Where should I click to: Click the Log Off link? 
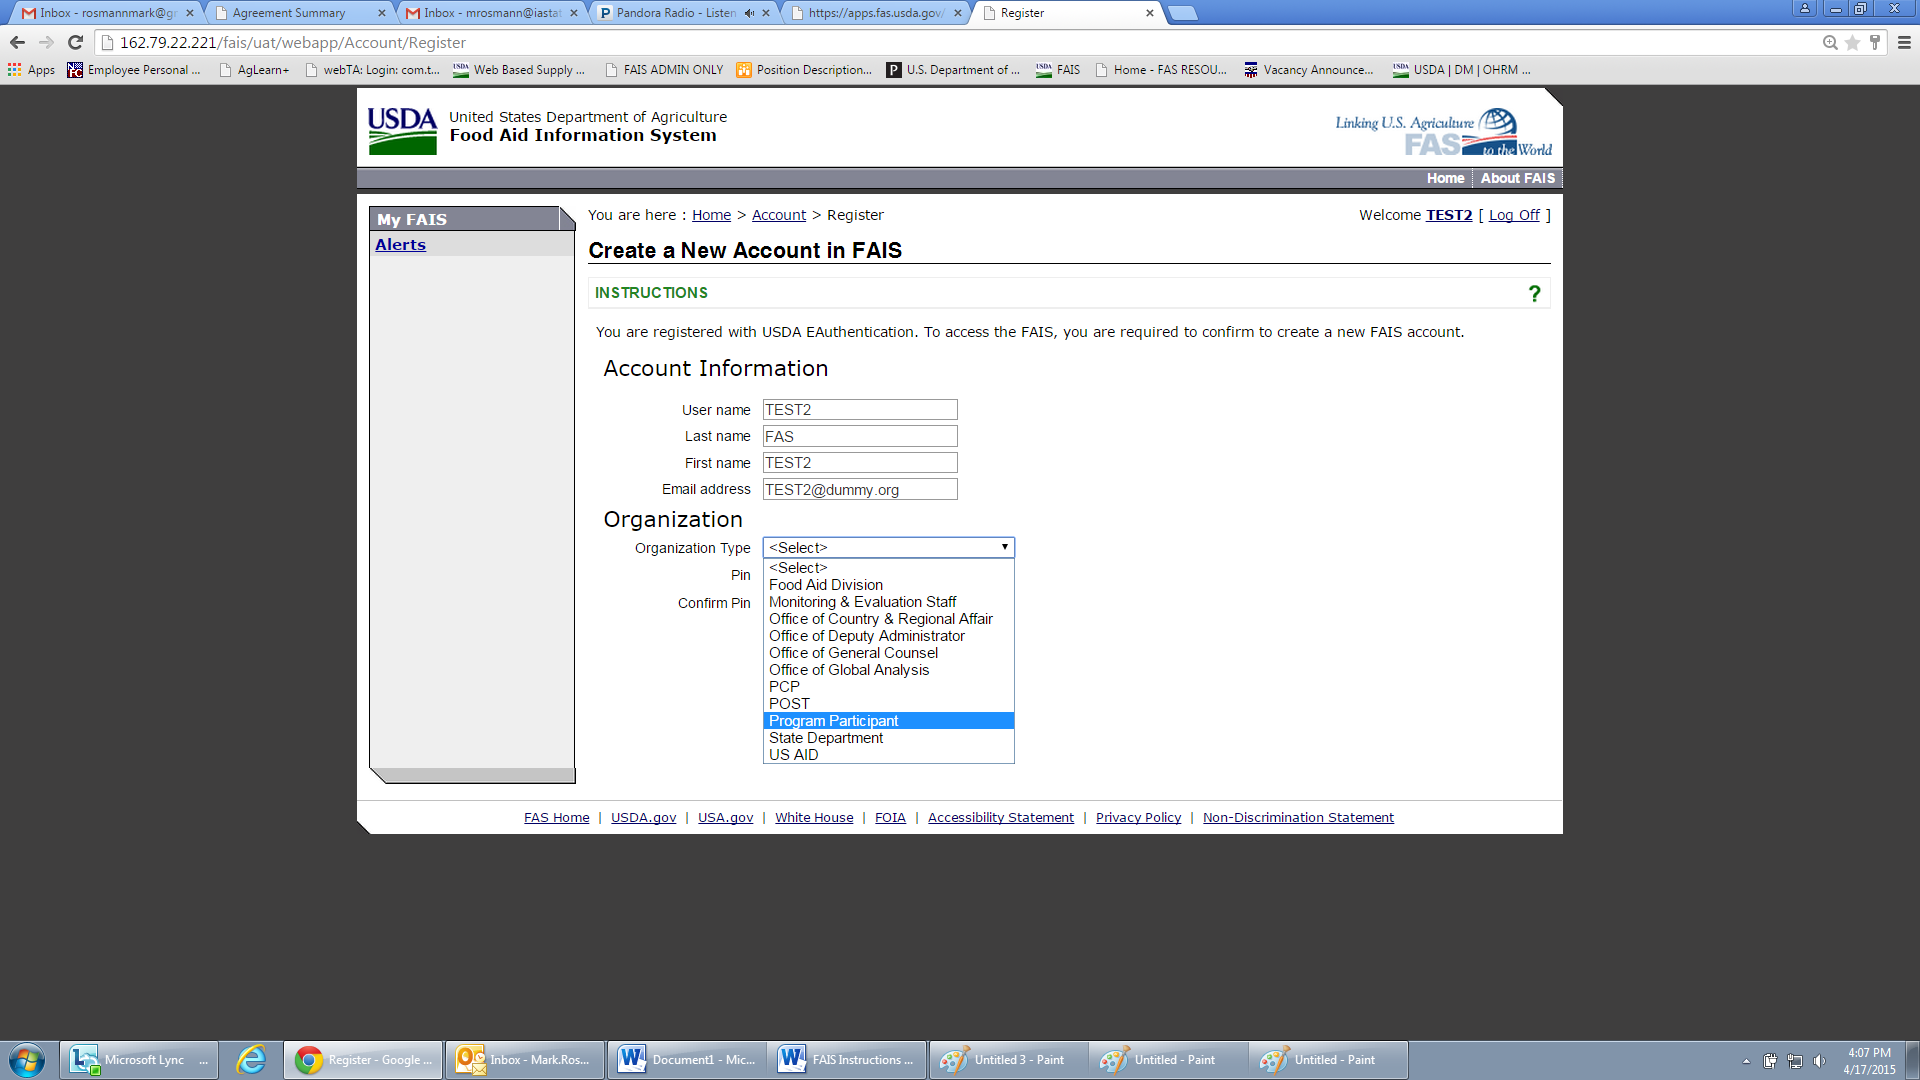(x=1514, y=215)
